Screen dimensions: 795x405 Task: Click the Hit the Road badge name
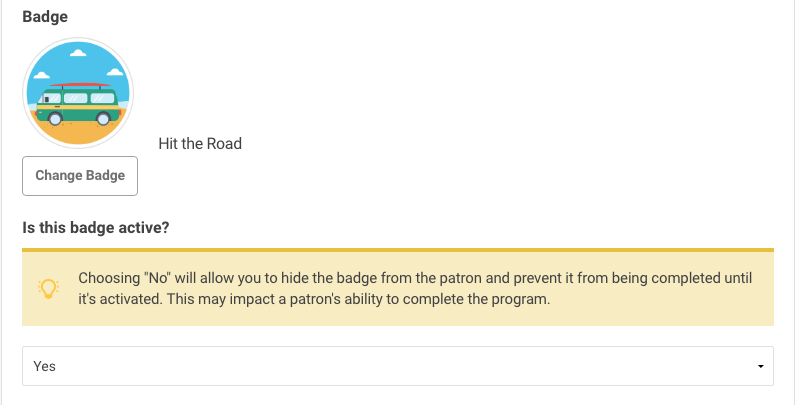200,143
